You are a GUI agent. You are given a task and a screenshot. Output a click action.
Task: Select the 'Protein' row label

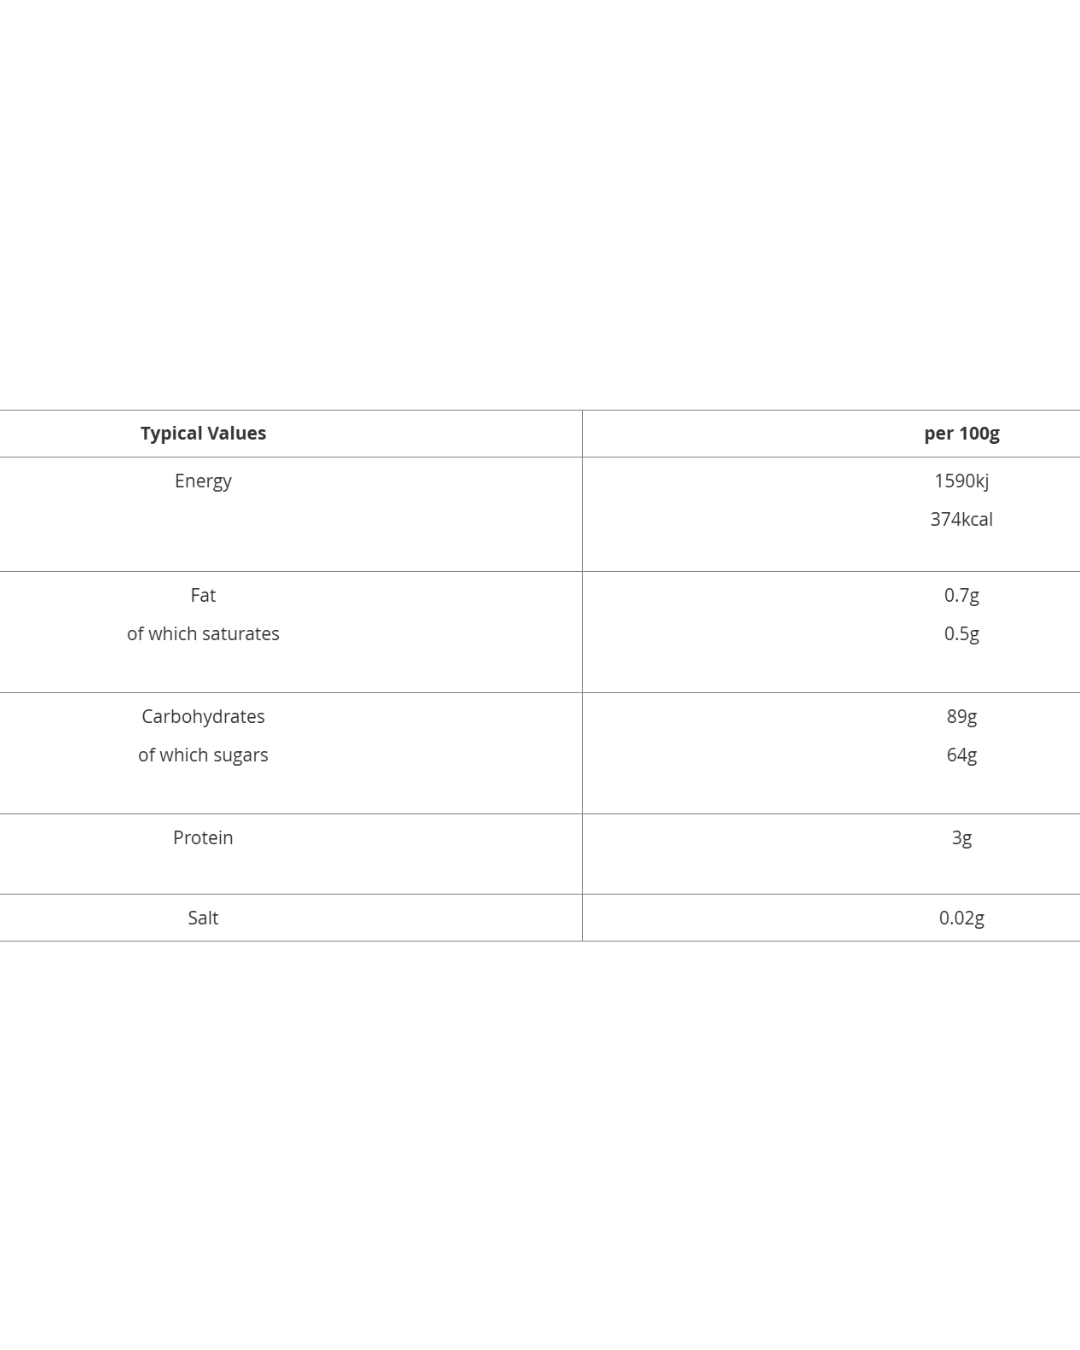point(203,838)
